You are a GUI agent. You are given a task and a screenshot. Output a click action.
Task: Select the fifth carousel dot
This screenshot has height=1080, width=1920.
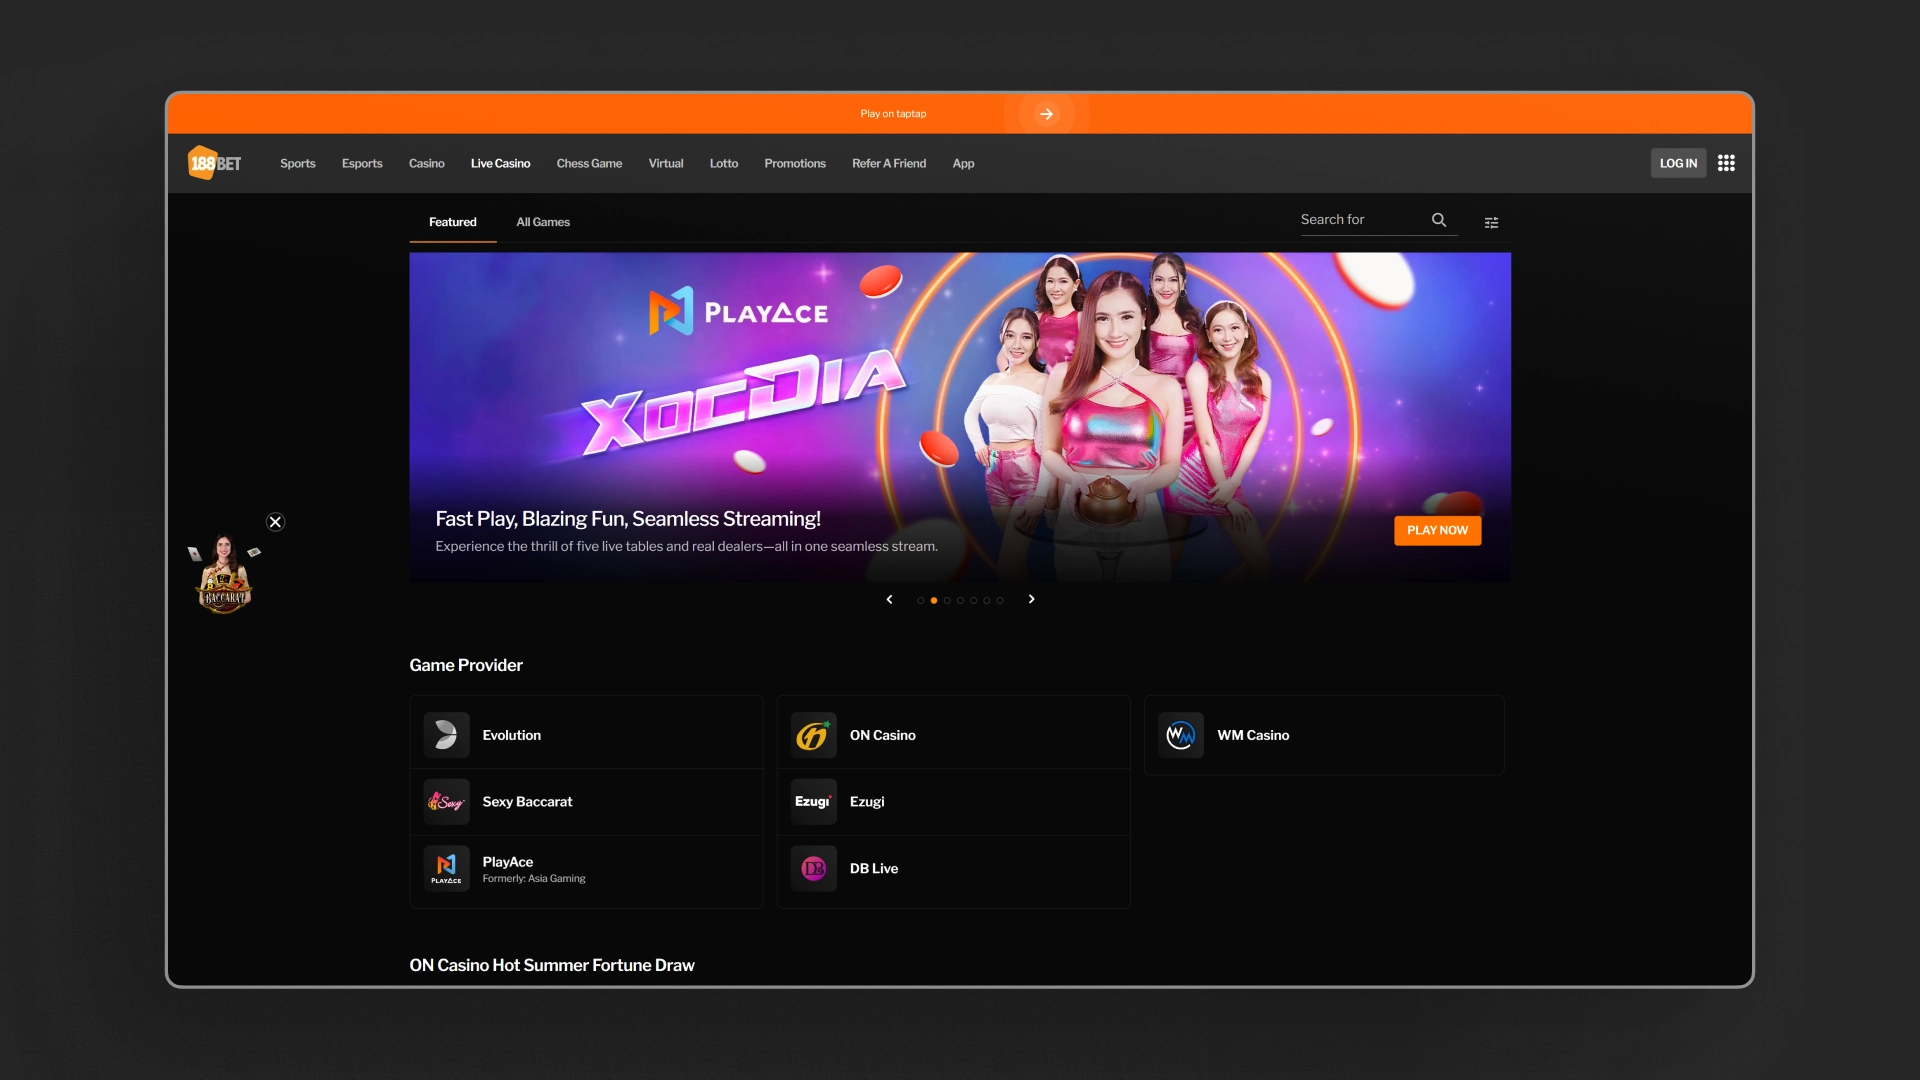pos(973,600)
